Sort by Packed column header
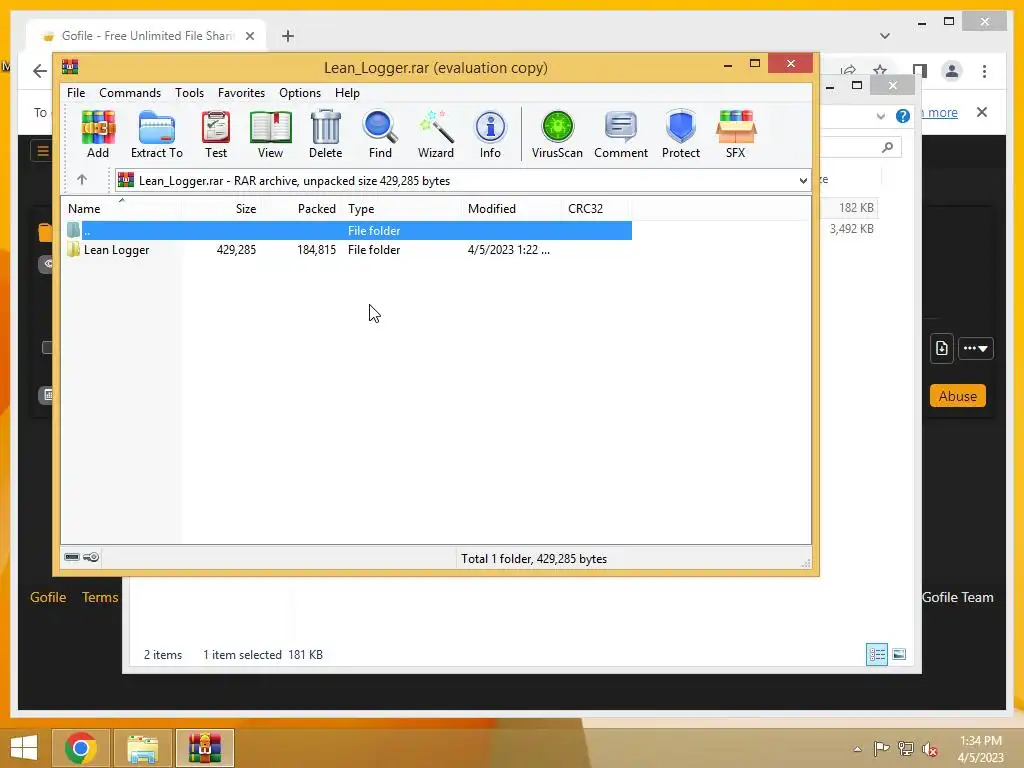The height and width of the screenshot is (768, 1024). (x=302, y=208)
